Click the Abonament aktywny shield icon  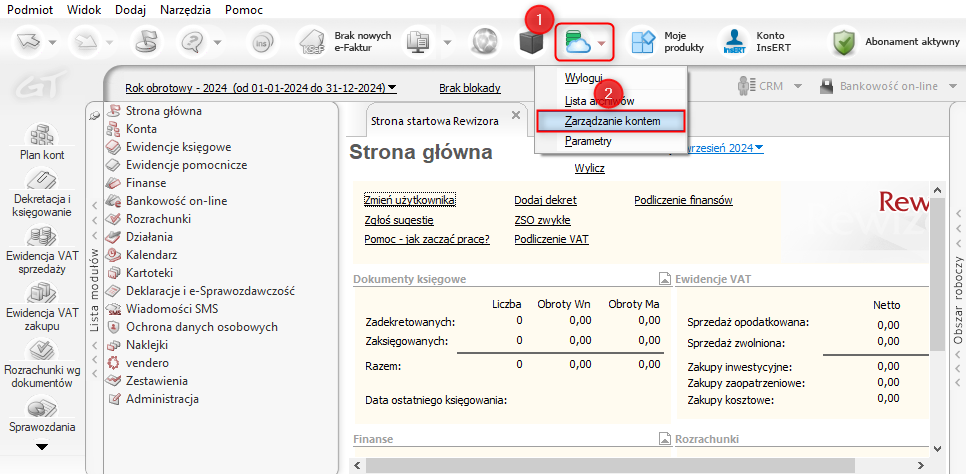tap(843, 43)
